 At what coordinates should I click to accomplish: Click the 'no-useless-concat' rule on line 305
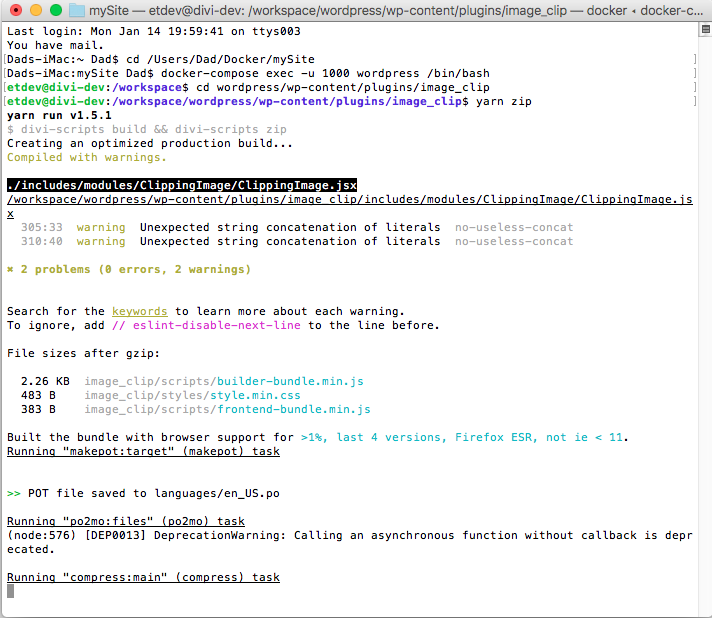pos(514,227)
